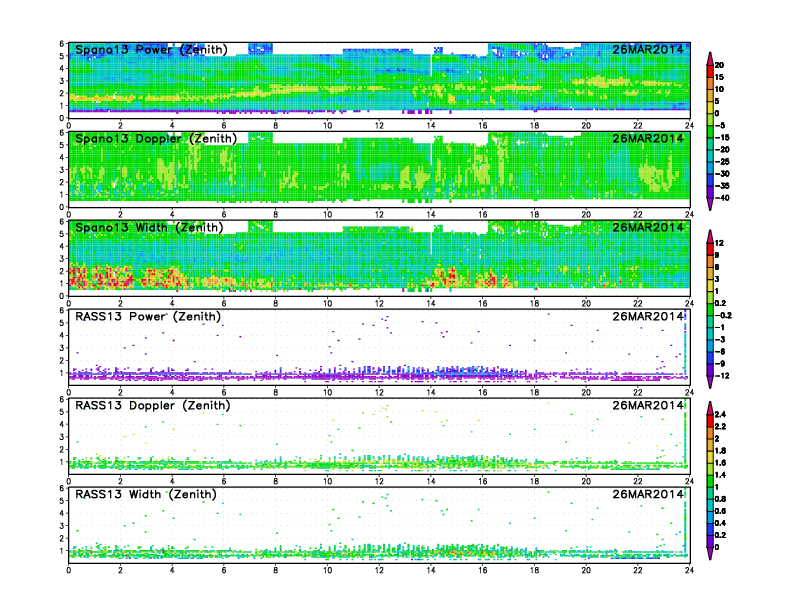This screenshot has width=792, height=612.
Task: Select the 26MAR2014 date in the RASS13 Doppler panel
Action: [648, 405]
